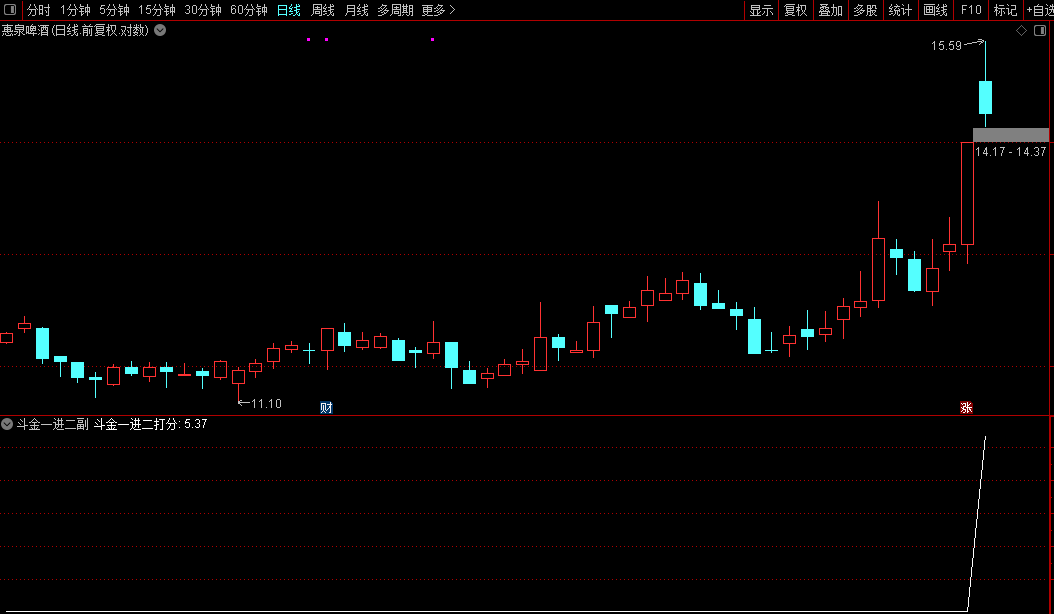Open the 显示 display options
Screen dimensions: 1054x614
point(762,10)
